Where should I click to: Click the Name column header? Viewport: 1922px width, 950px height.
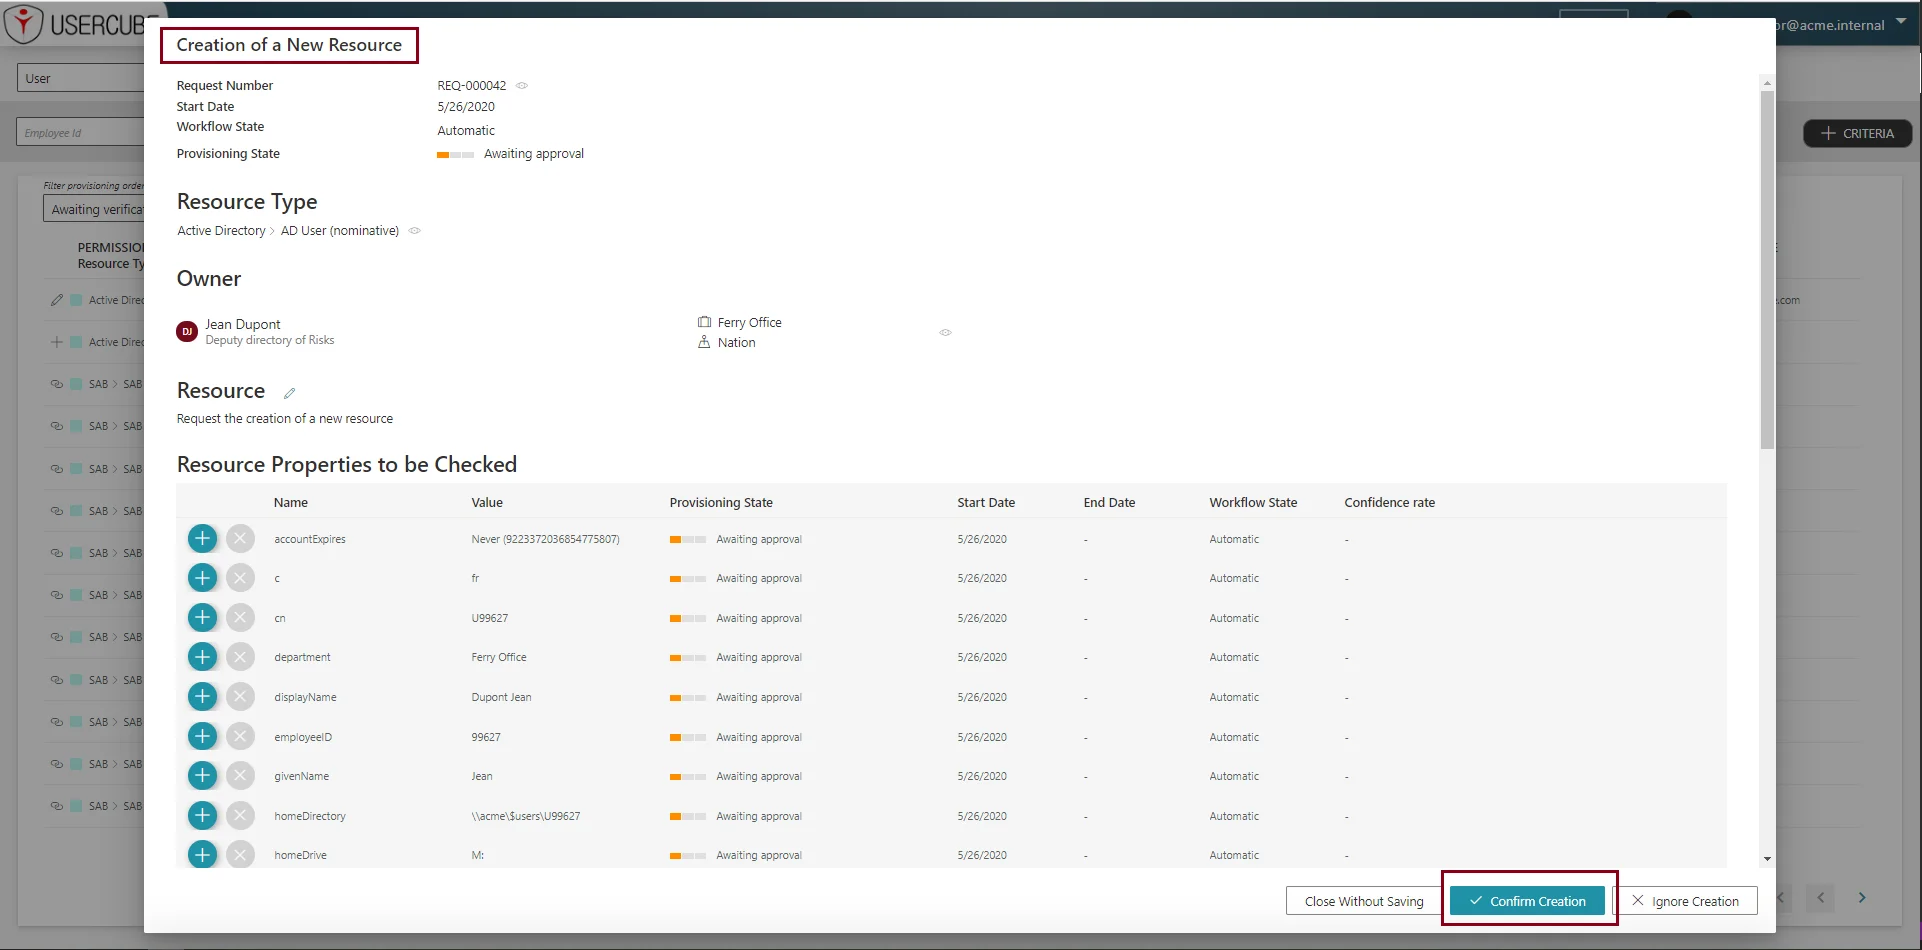[291, 503]
